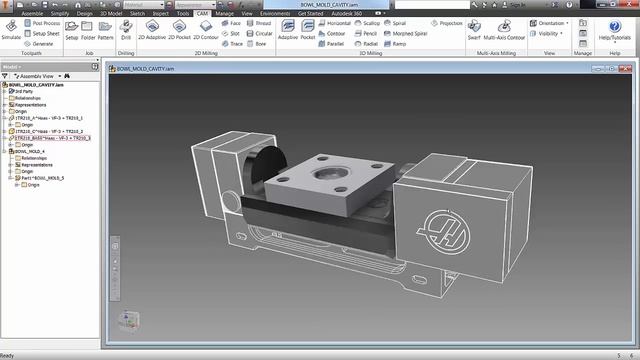Switch to the Autodesk 360 ribbon tab
640x360 pixels.
(x=346, y=13)
